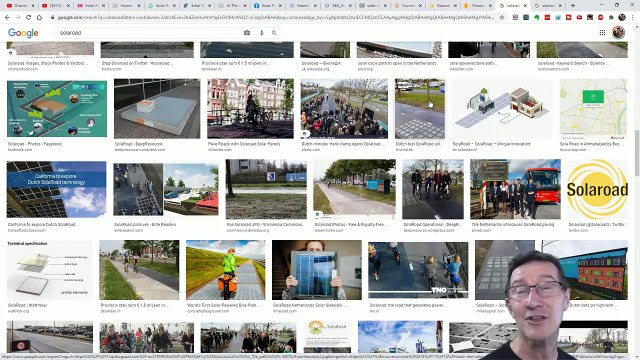Close the active solaroad search tab
Screen dimensions: 640x360
point(525,6)
